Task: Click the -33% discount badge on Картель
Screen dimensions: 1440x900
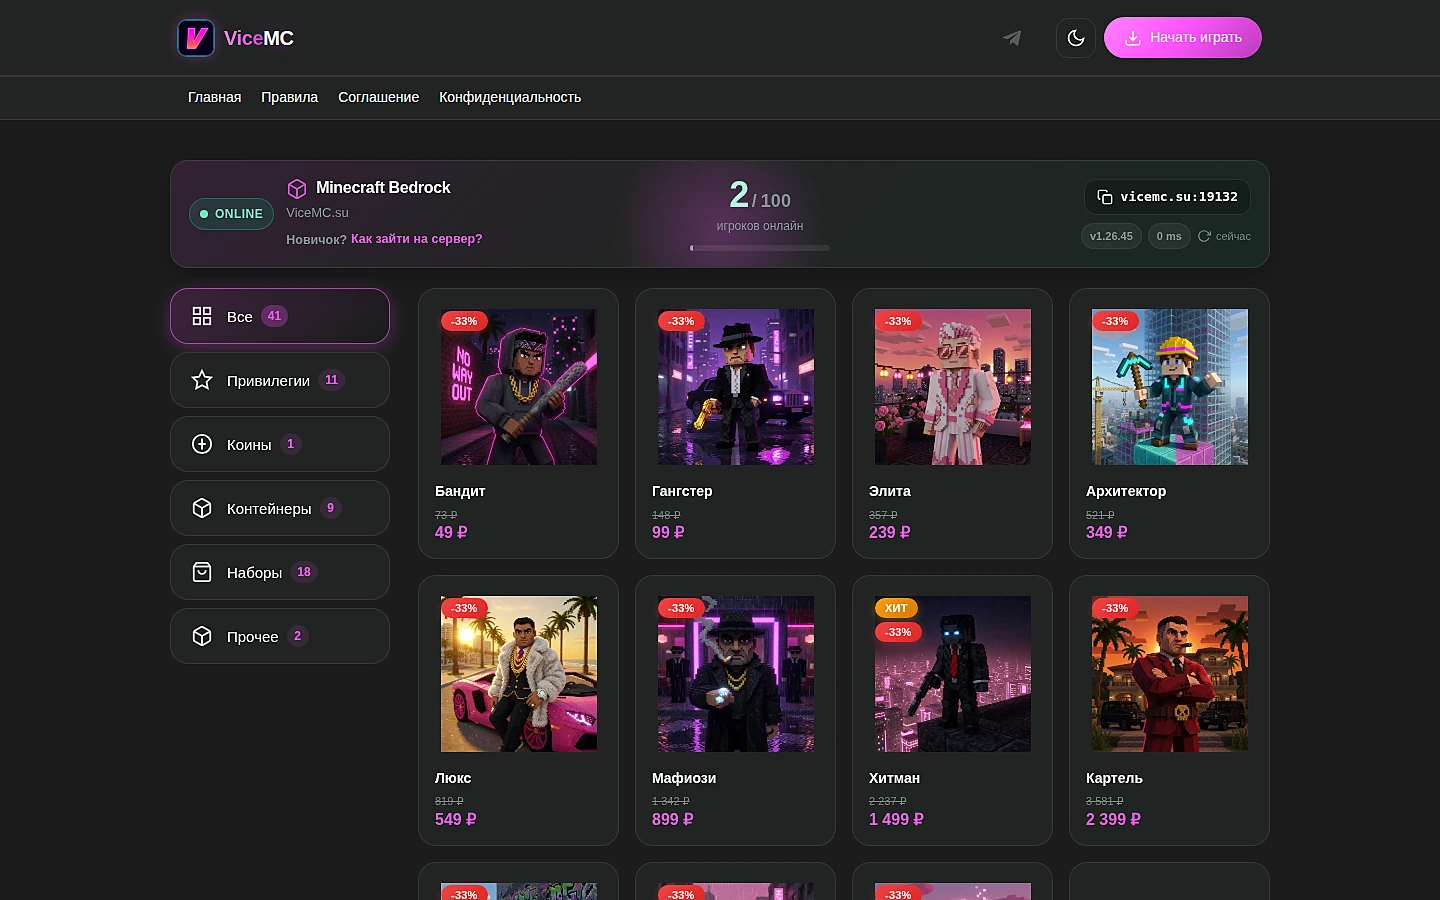Action: point(1115,608)
